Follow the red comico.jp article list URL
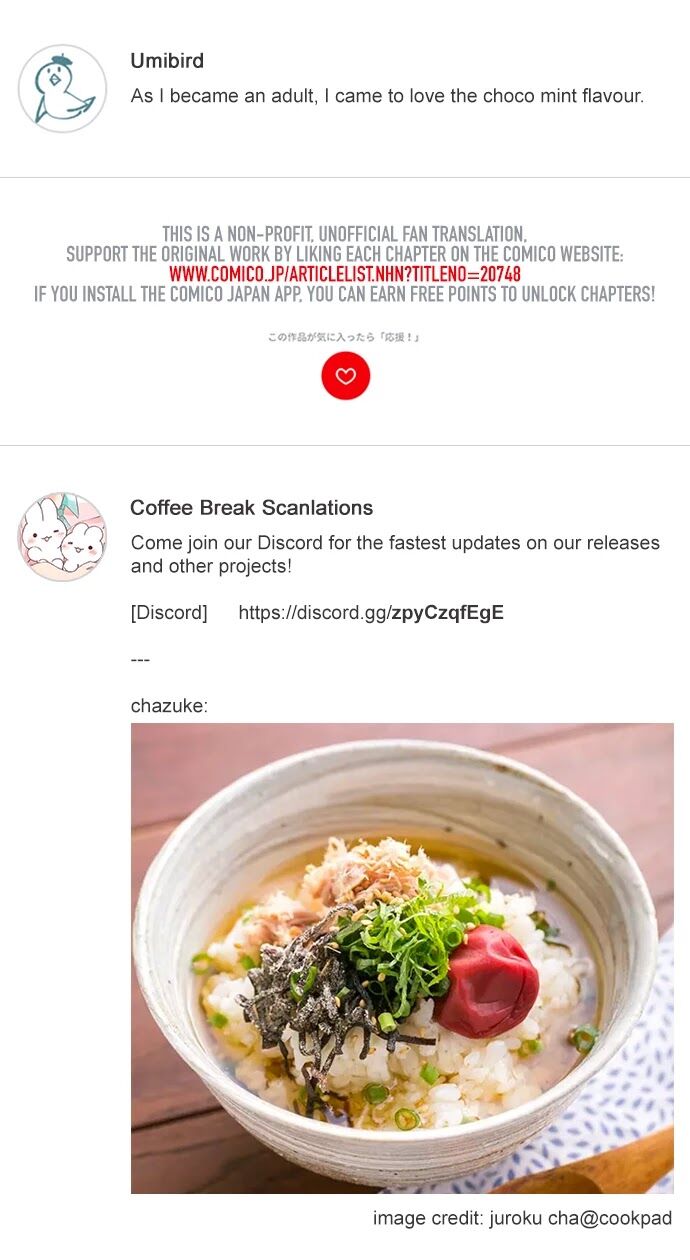Viewport: 690px width, 1260px height. click(x=345, y=274)
